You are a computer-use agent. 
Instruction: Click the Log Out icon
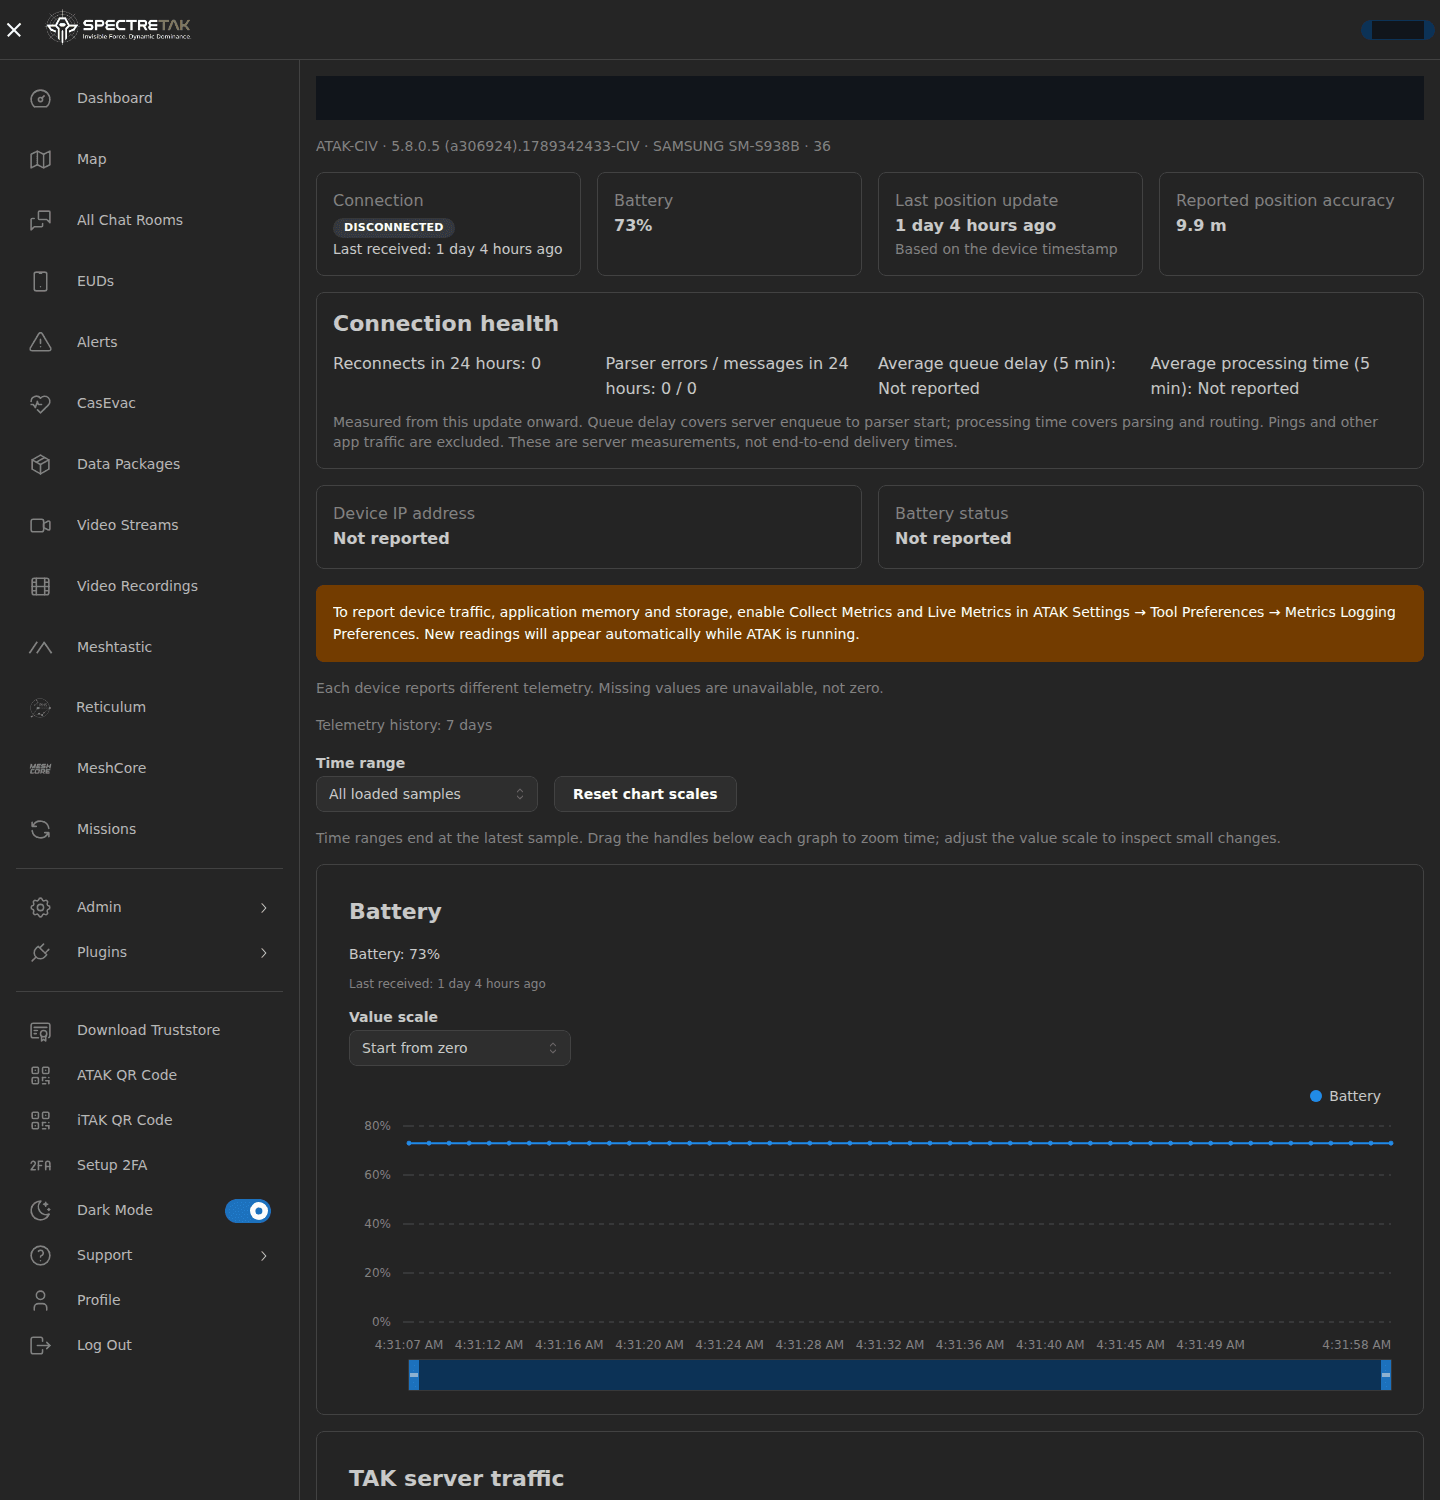[x=40, y=1345]
